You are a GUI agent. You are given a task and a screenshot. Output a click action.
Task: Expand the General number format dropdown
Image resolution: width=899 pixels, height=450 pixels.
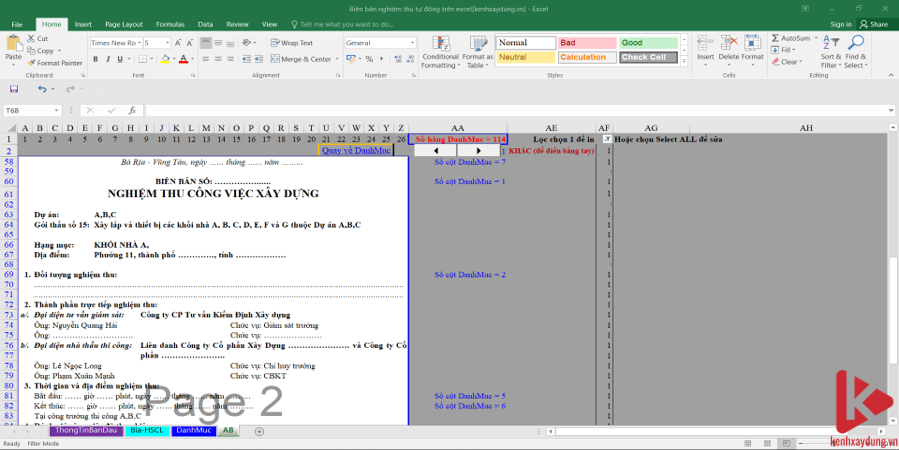point(402,43)
